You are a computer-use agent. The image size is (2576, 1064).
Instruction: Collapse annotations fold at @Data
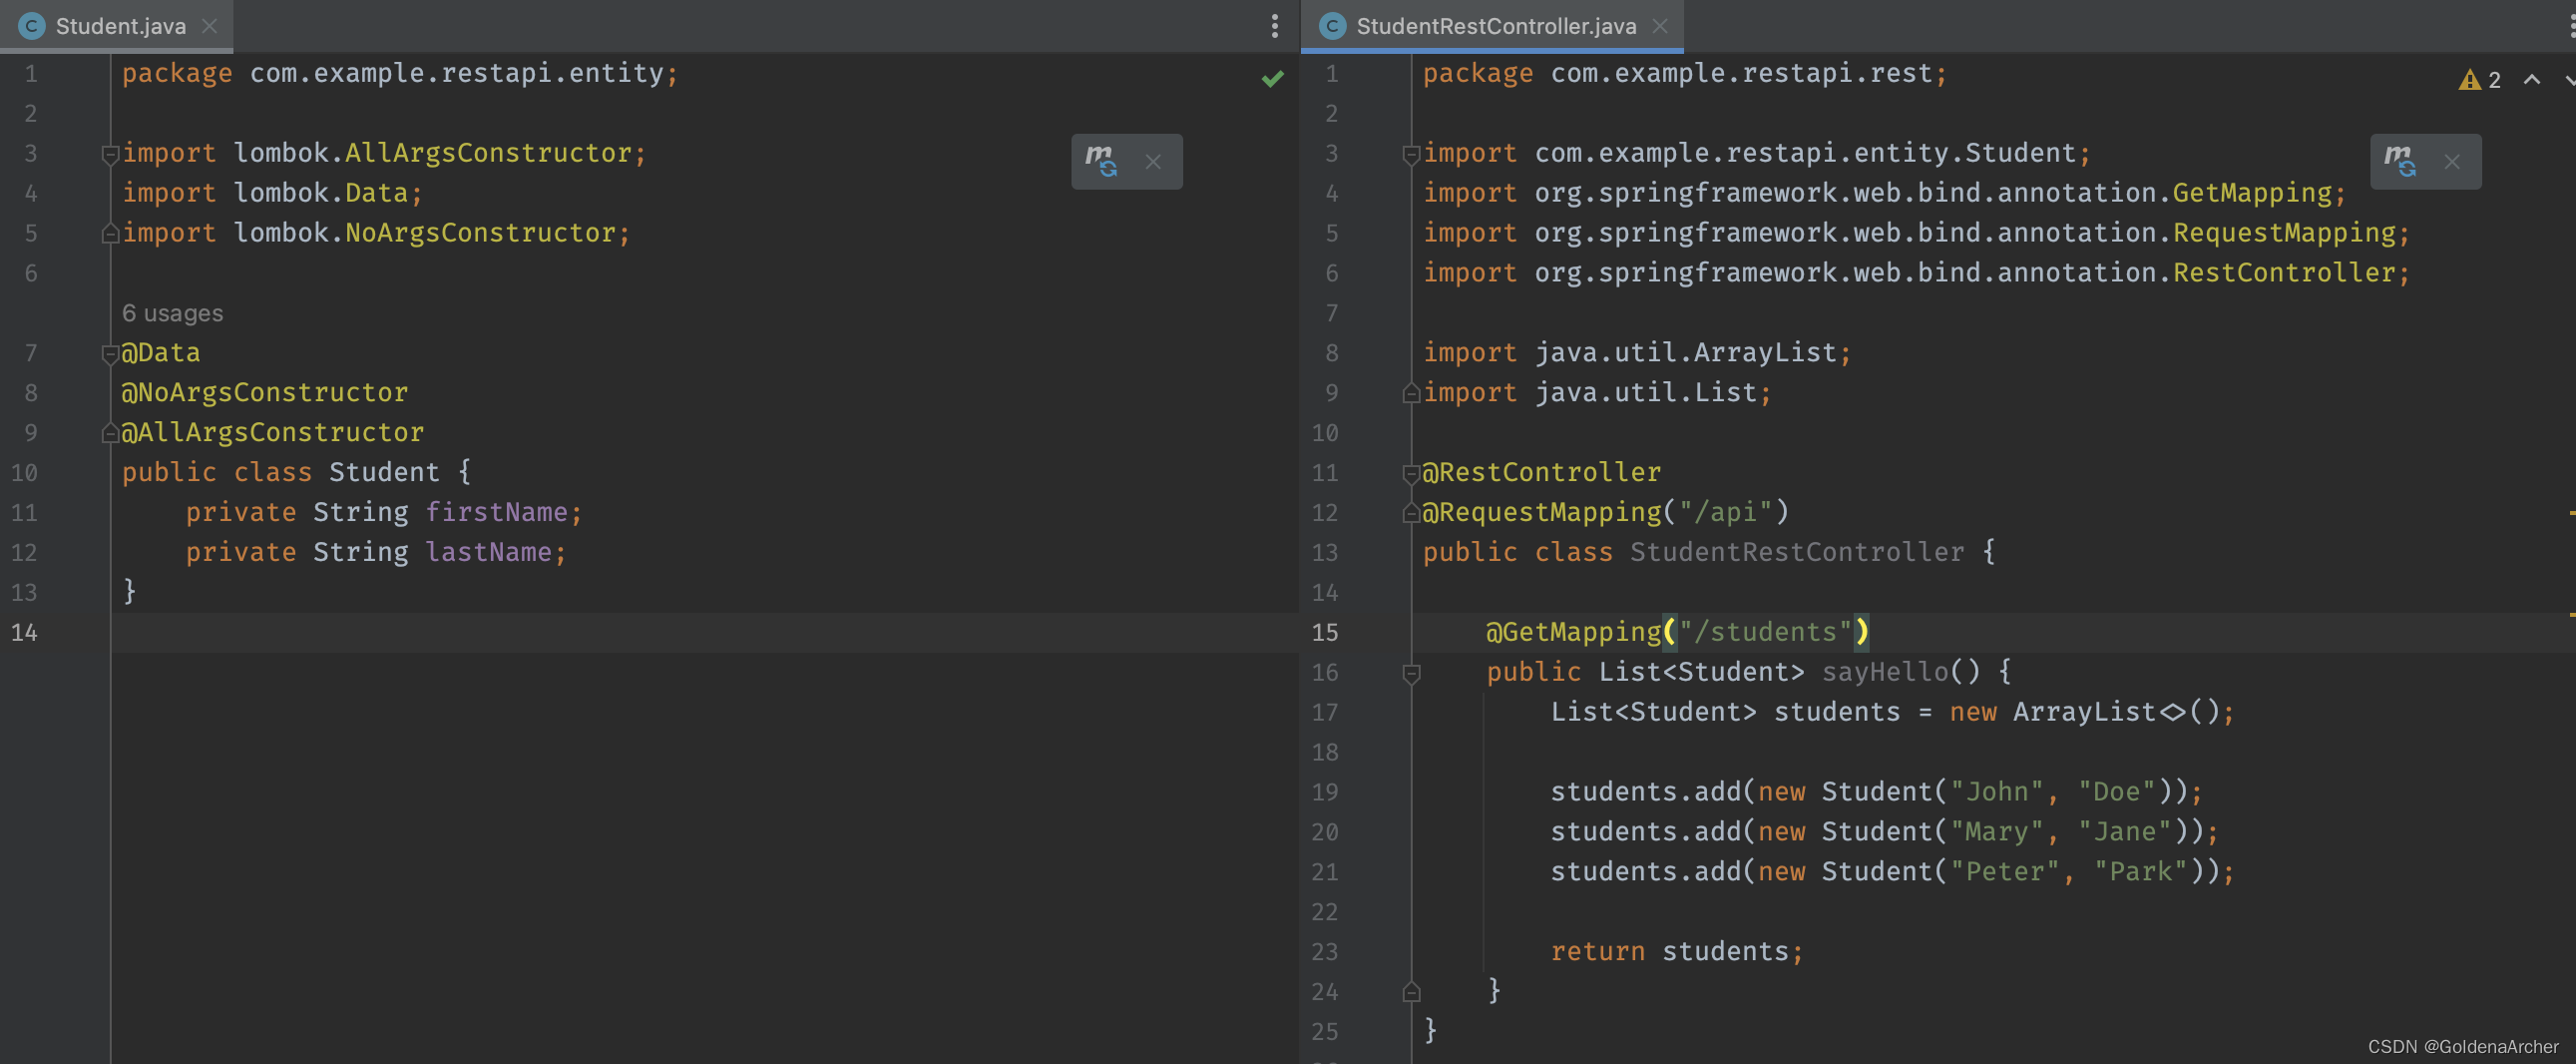point(110,354)
